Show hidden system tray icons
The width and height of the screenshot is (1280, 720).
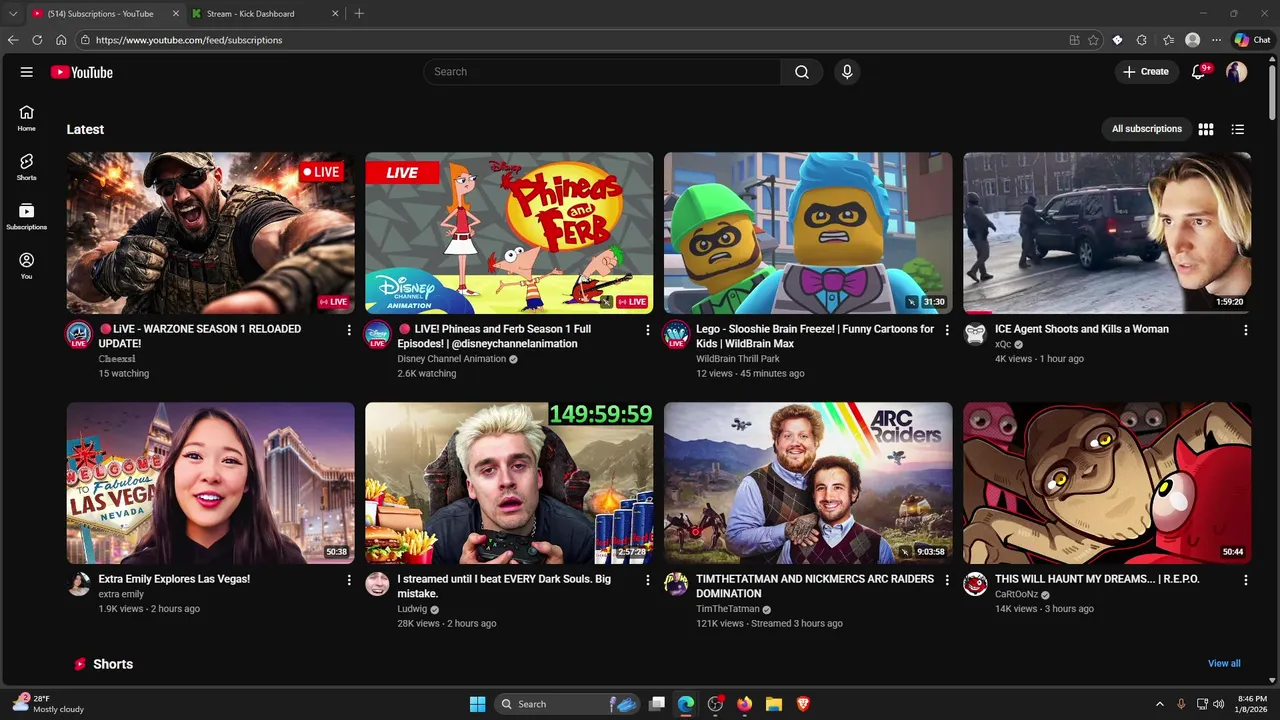(1160, 704)
